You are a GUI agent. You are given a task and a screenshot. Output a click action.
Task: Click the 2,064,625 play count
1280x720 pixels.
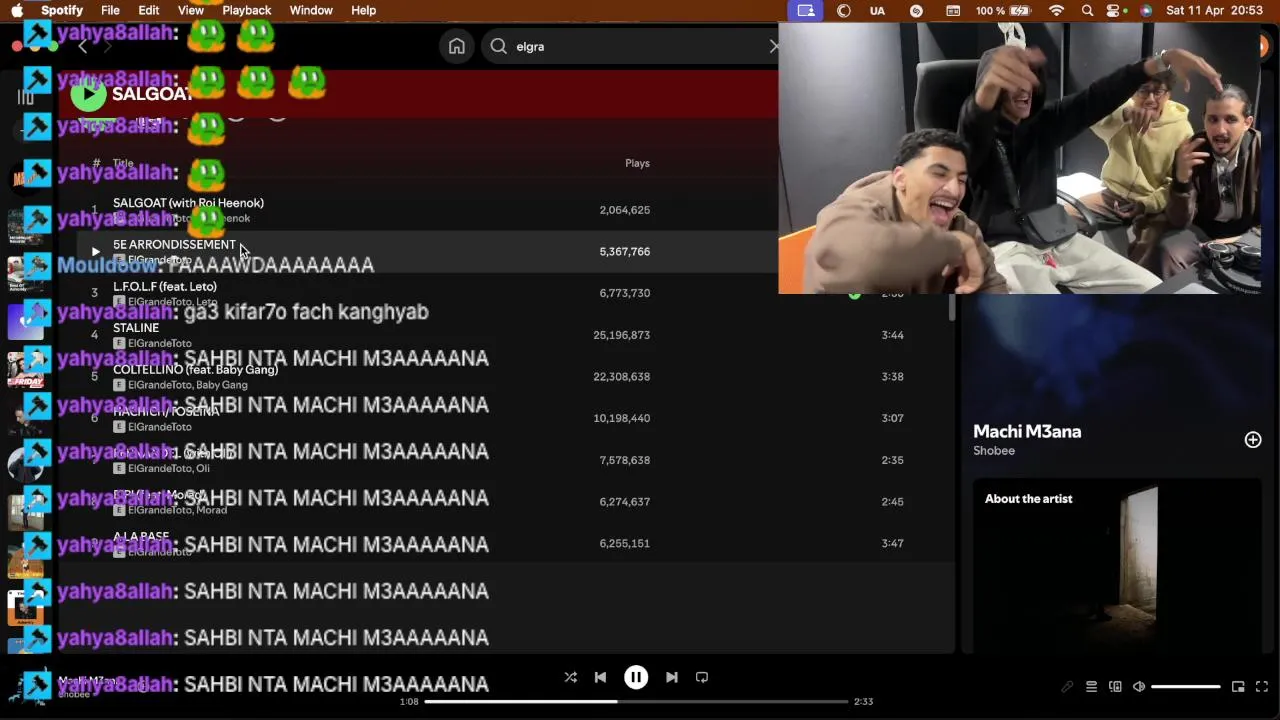tap(624, 210)
